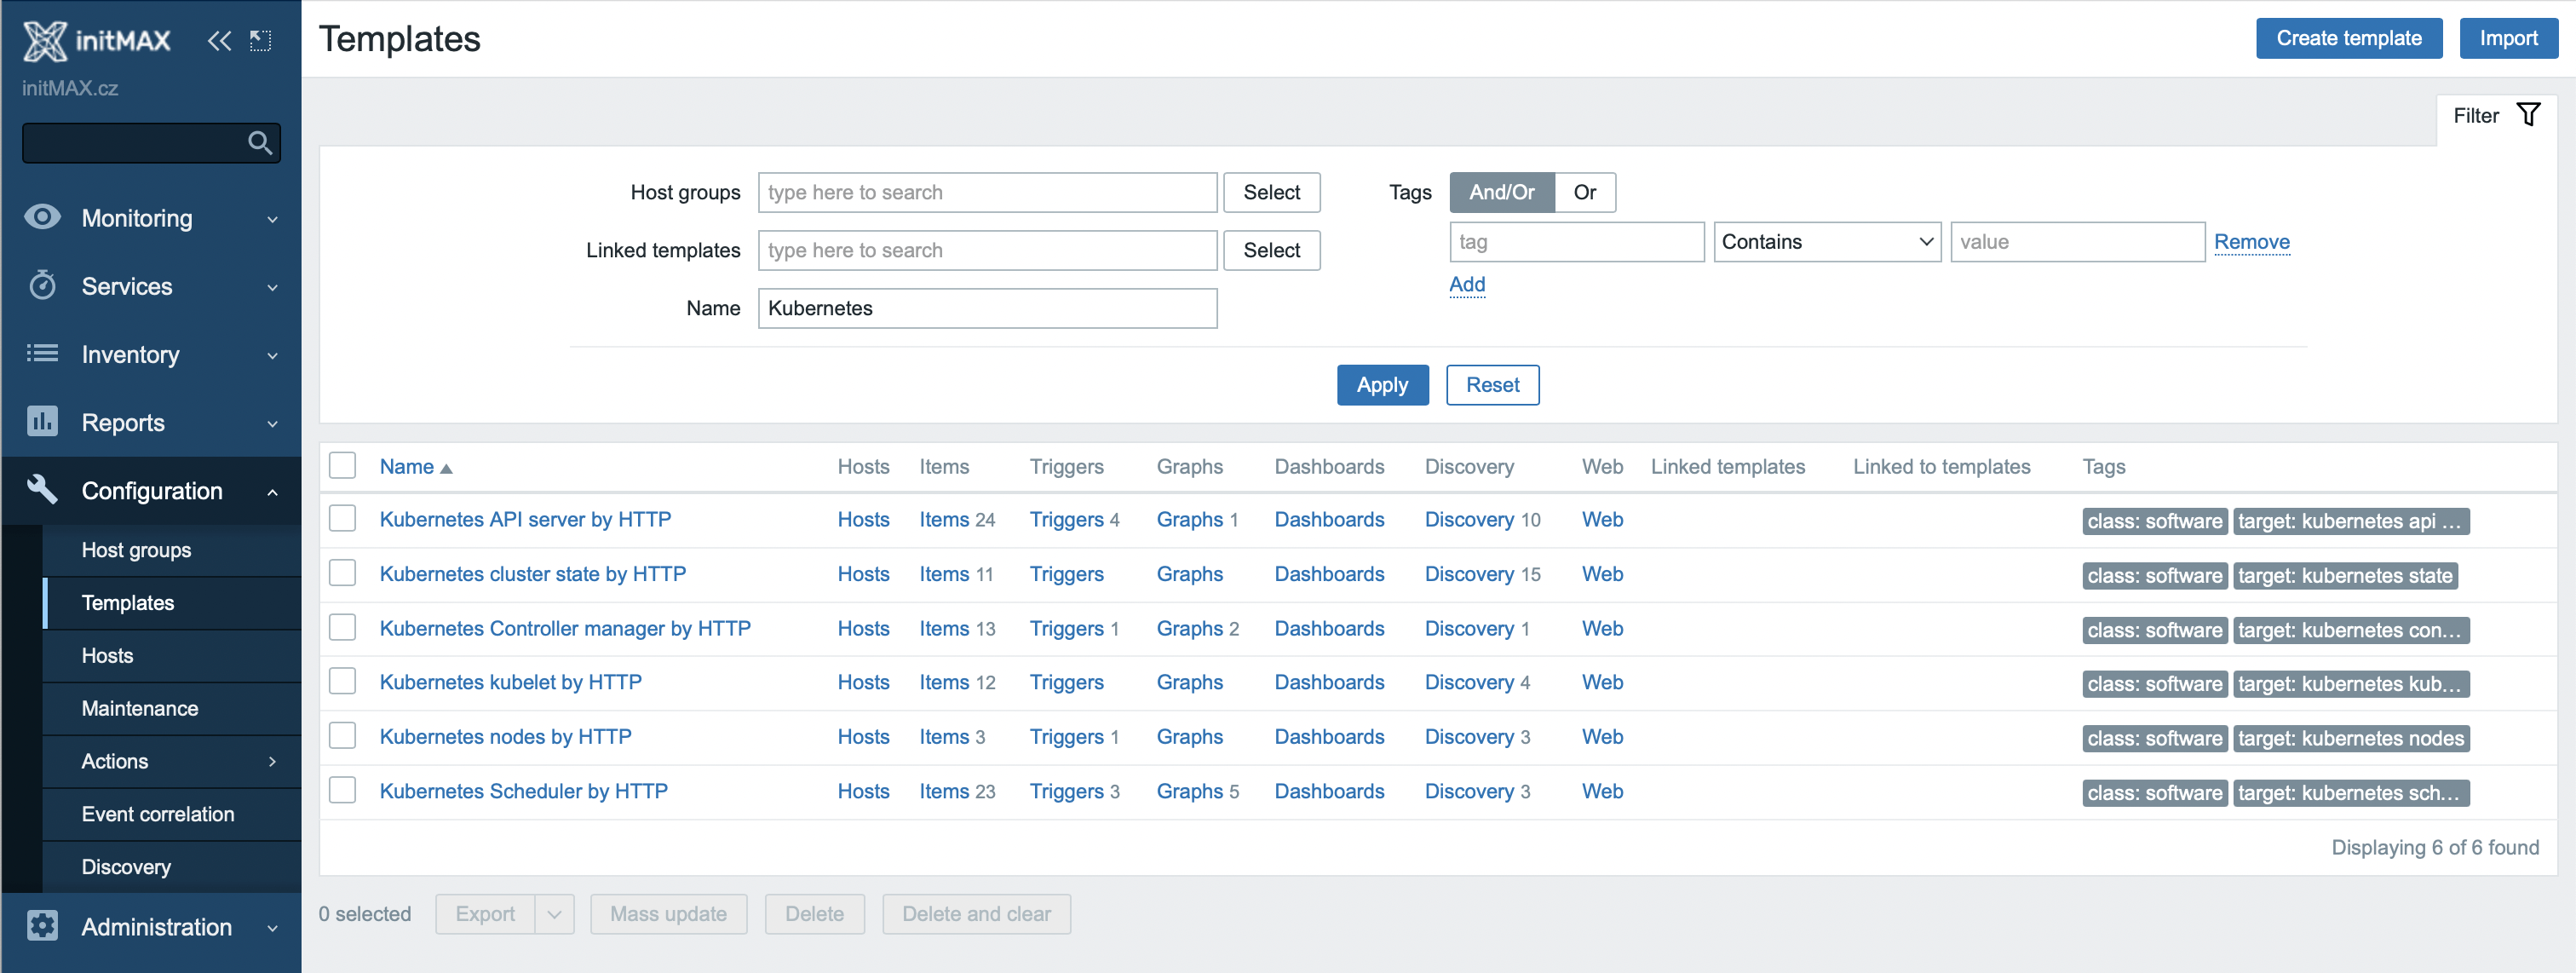
Task: Check Kubernetes Scheduler by HTTP row
Action: click(x=343, y=790)
